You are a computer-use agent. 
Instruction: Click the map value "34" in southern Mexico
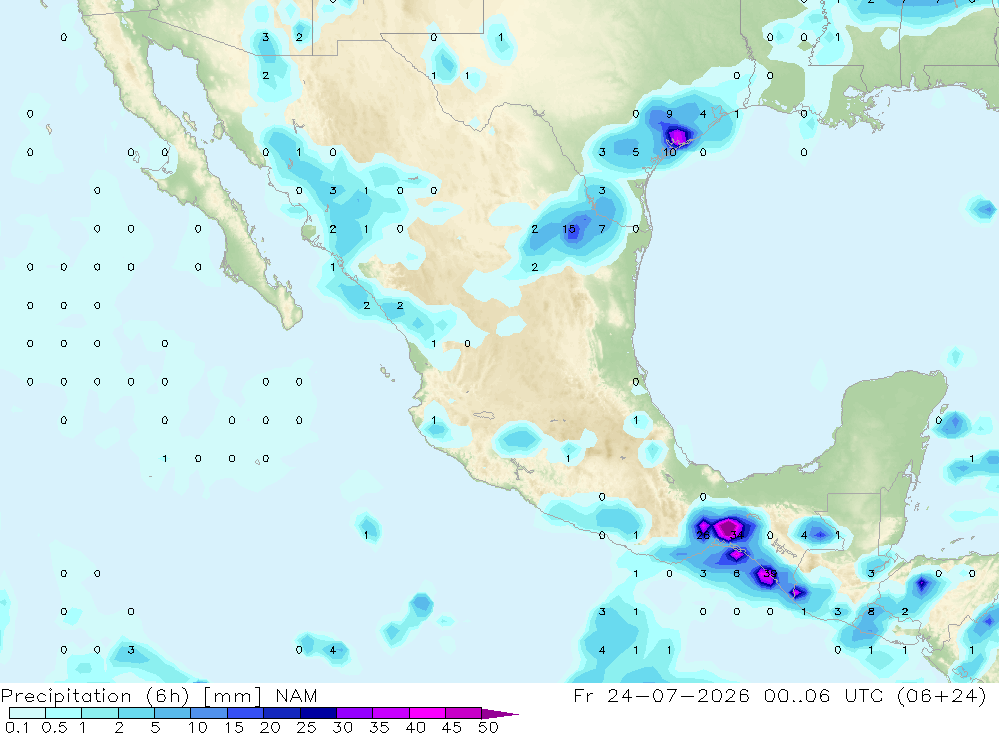(737, 535)
